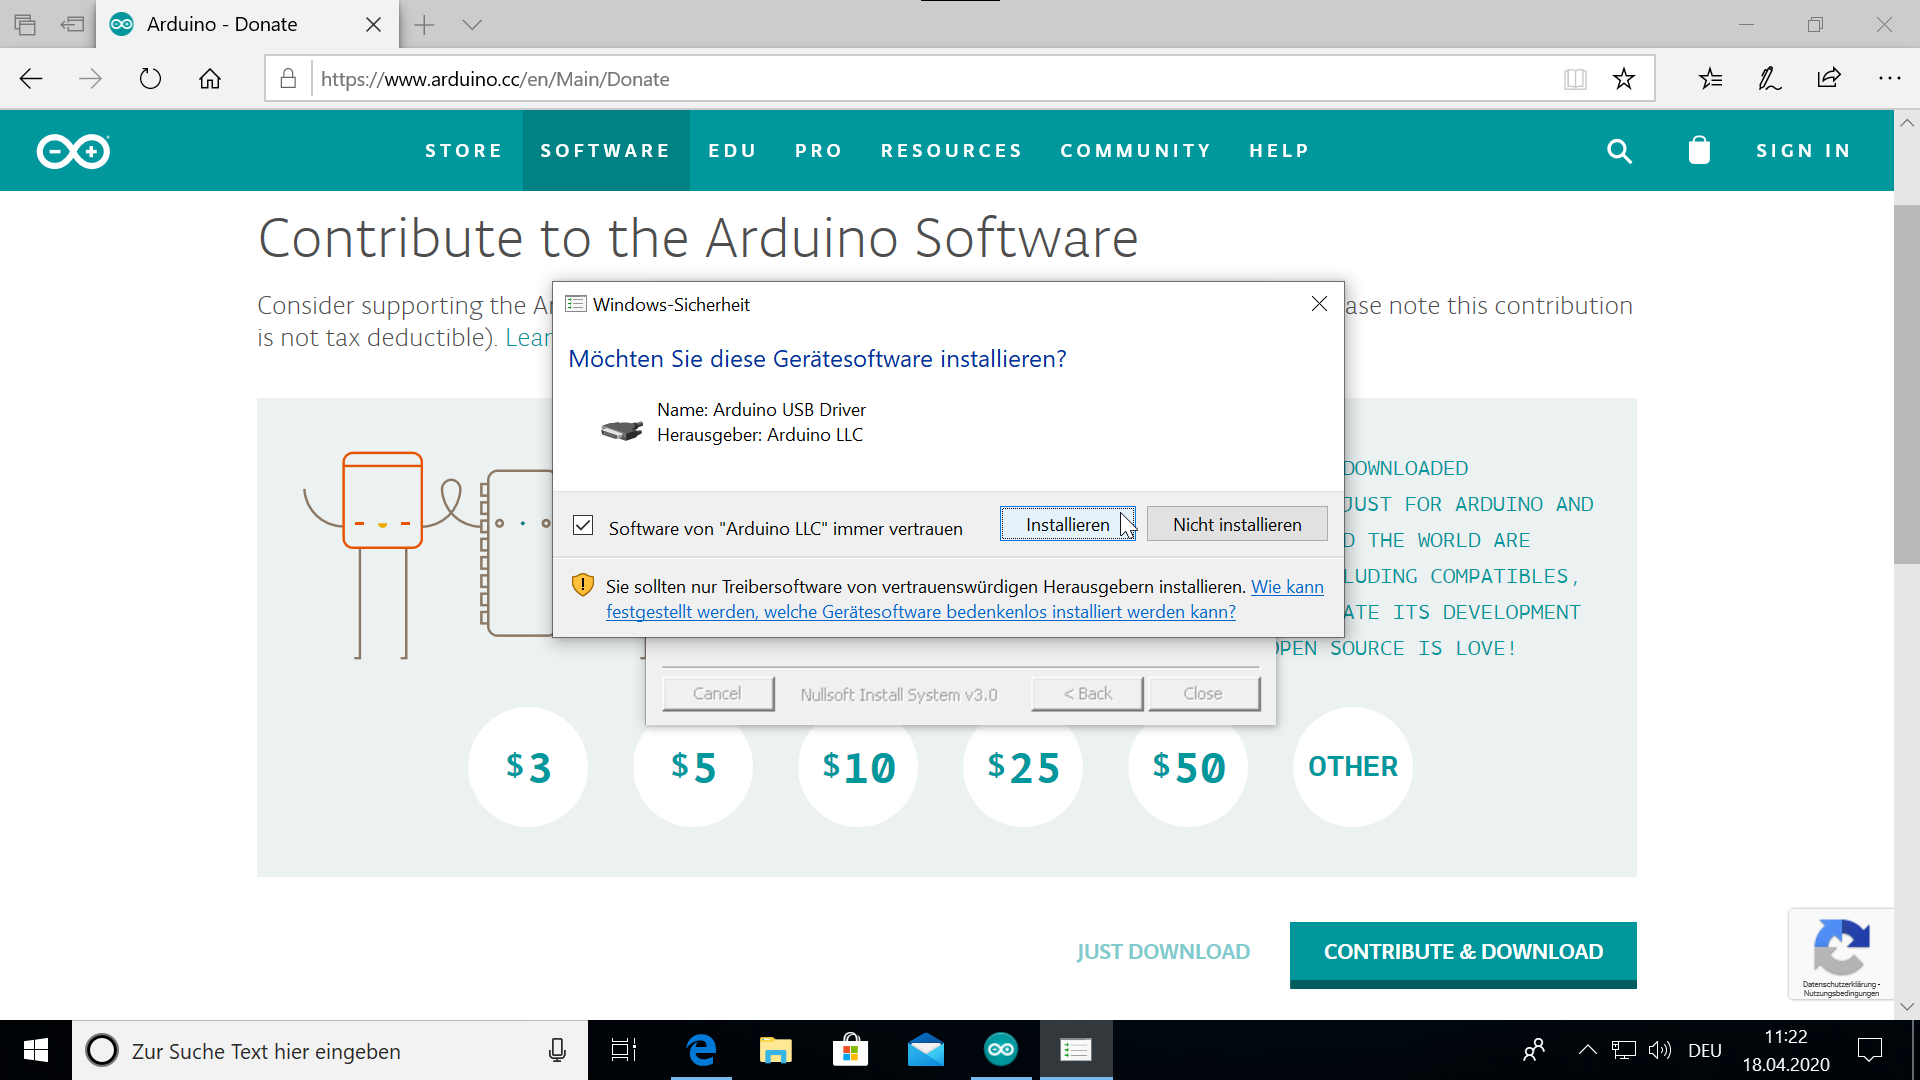The height and width of the screenshot is (1080, 1920).
Task: Open Microsoft Store taskbar icon
Action: click(850, 1050)
